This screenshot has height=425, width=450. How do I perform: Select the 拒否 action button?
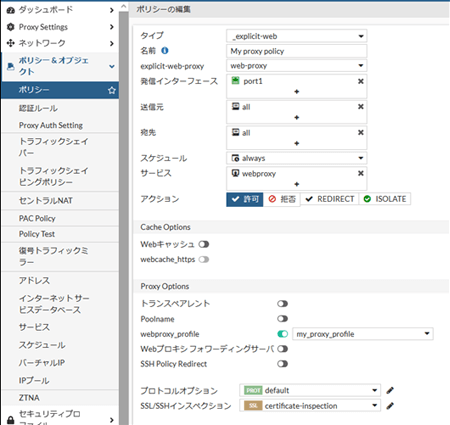[x=282, y=199]
